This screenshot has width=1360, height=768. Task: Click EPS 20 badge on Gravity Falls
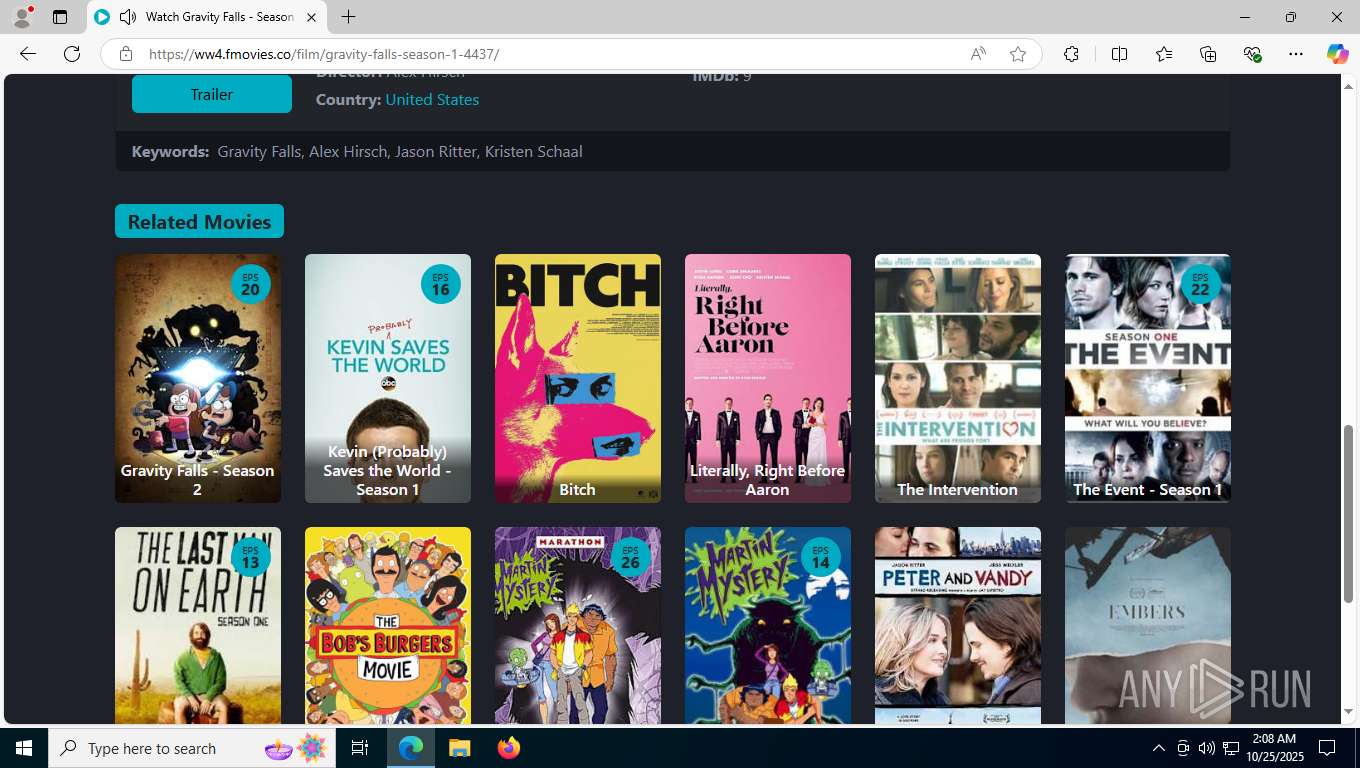(250, 284)
